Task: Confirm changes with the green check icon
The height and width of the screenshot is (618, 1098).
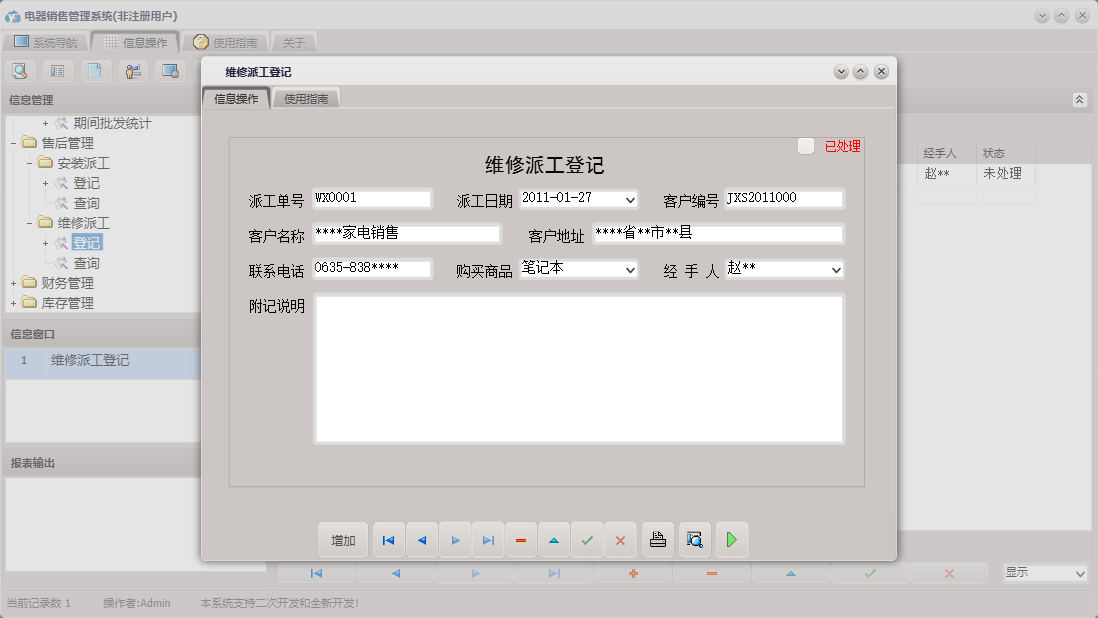Action: point(587,539)
